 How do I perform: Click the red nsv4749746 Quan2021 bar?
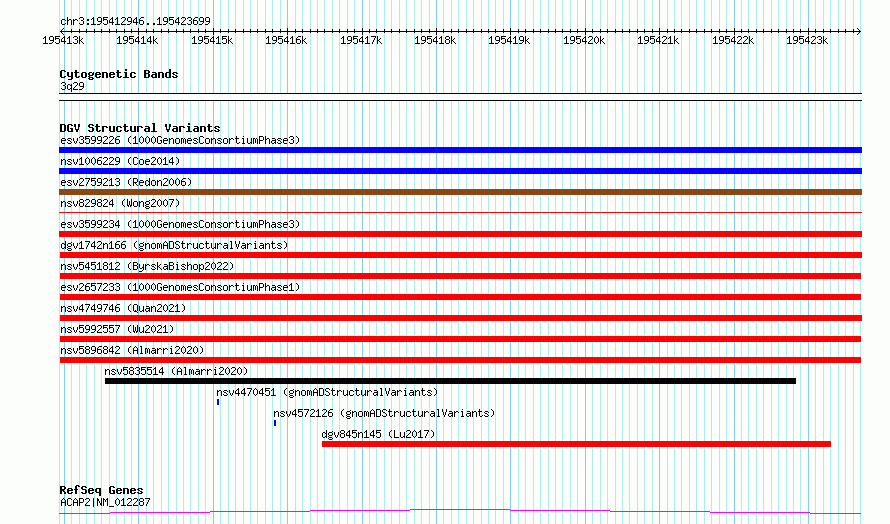pyautogui.click(x=460, y=318)
